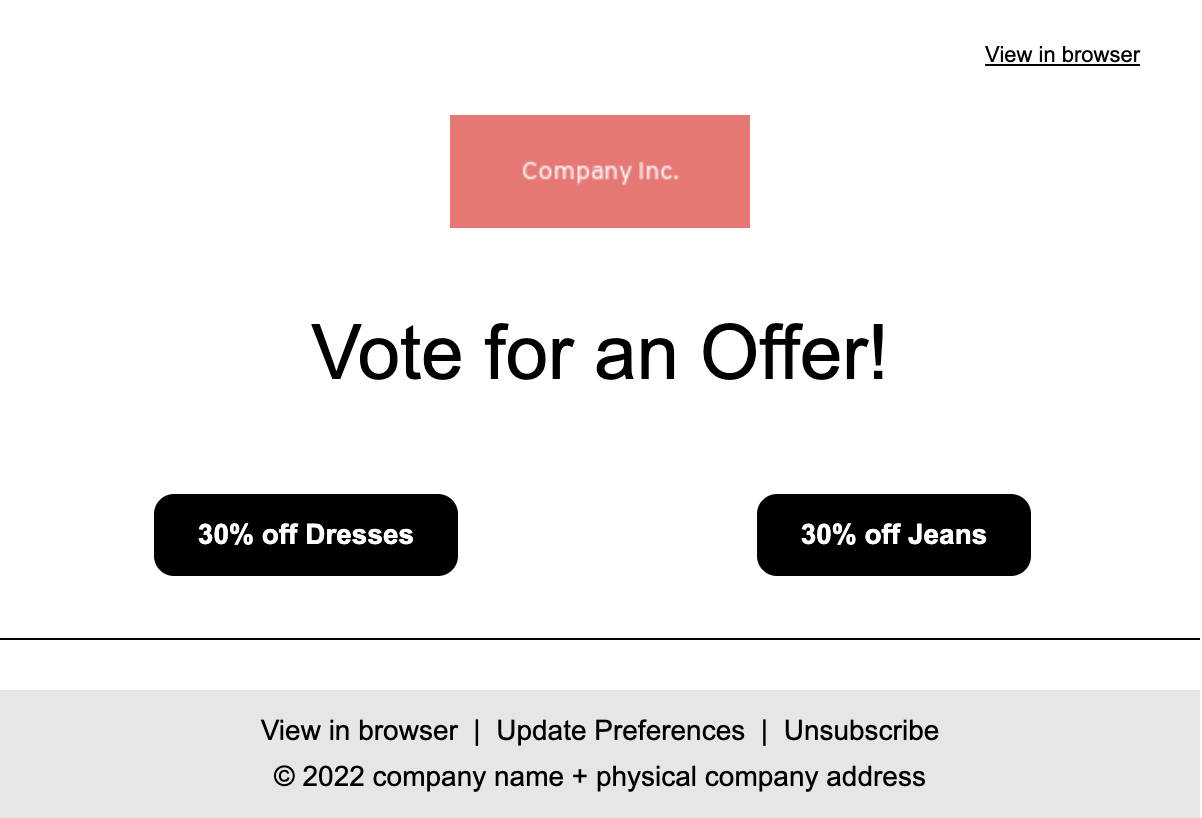Open the footer View in browser link
Screen dimensions: 1202x818
click(359, 731)
